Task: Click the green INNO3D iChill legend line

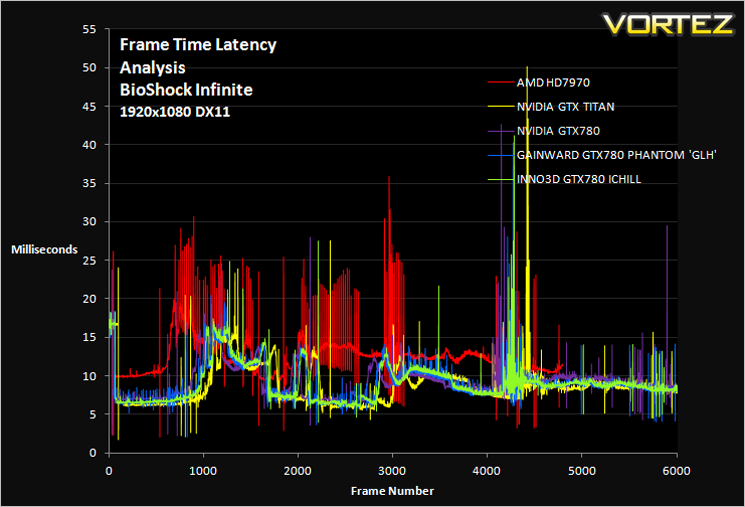Action: [501, 180]
